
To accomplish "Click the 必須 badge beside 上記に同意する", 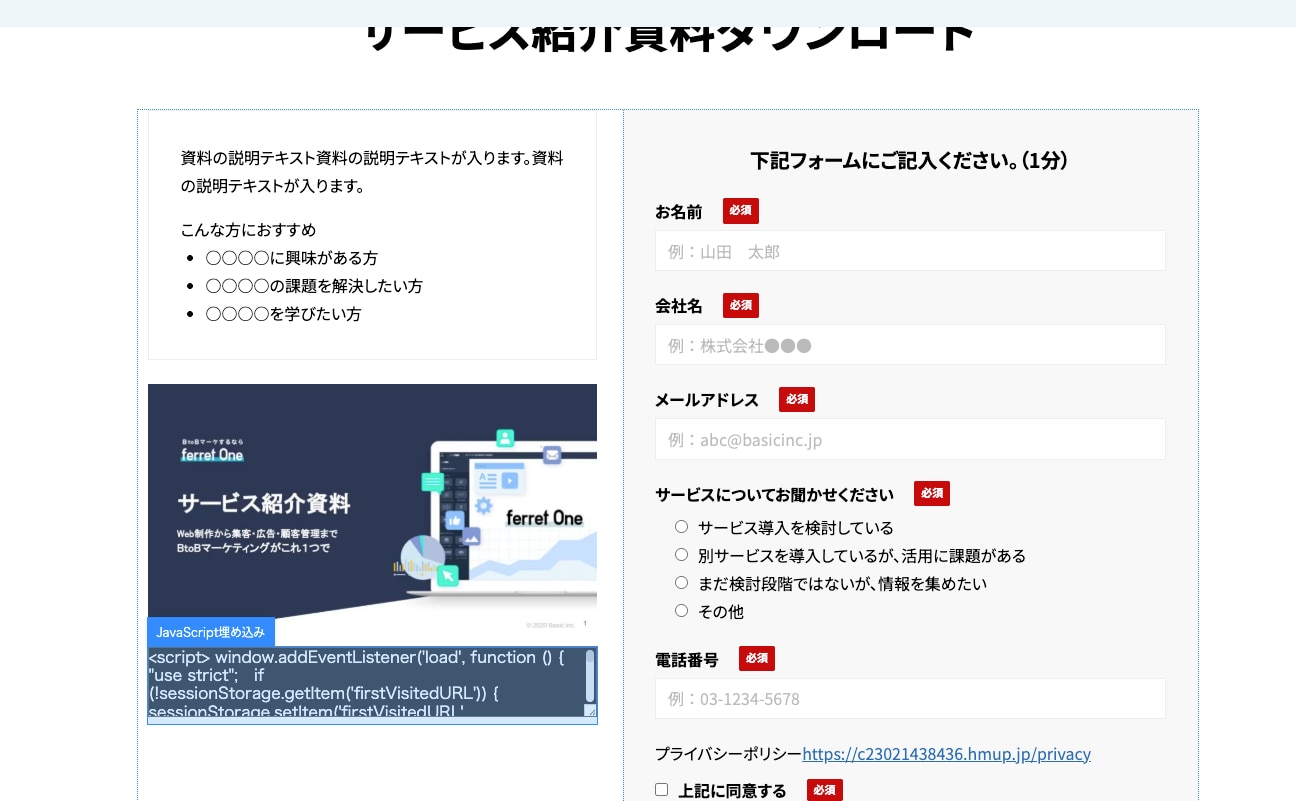I will (825, 790).
